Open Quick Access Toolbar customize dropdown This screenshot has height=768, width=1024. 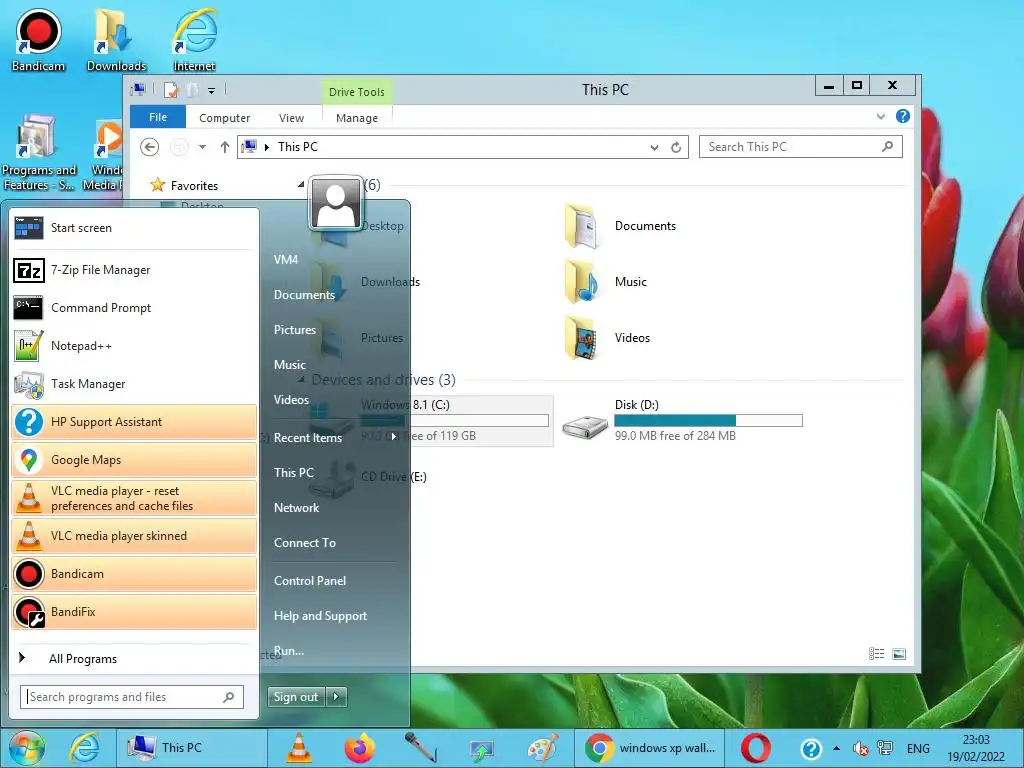pos(212,90)
